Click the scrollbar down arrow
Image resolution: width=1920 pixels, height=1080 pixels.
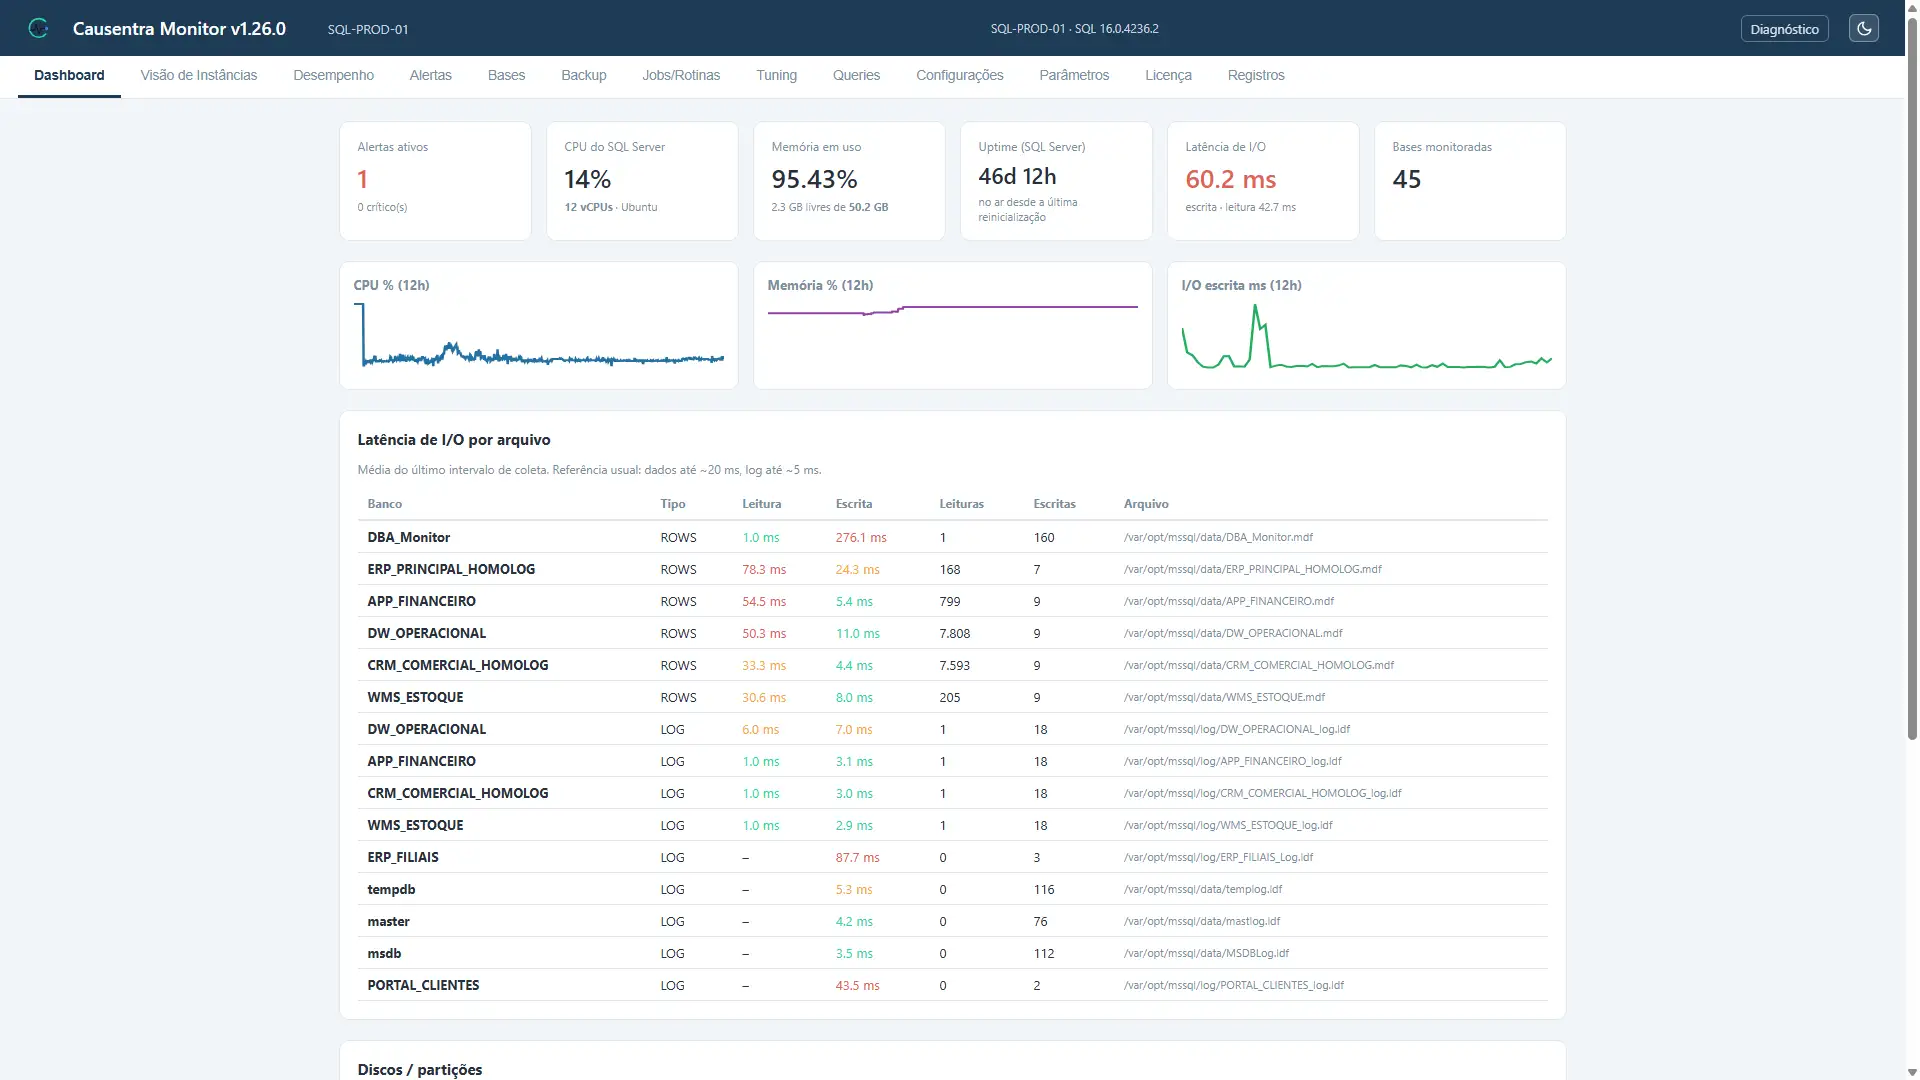[1912, 1072]
